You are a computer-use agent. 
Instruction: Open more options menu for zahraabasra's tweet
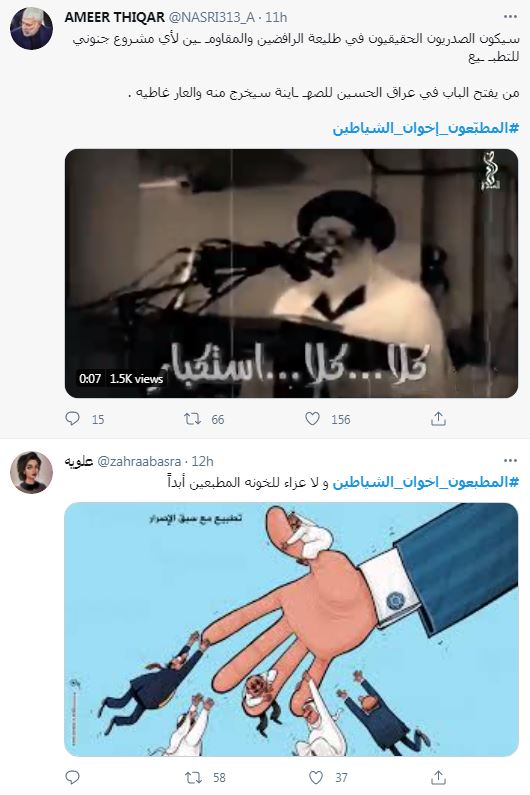click(x=510, y=461)
